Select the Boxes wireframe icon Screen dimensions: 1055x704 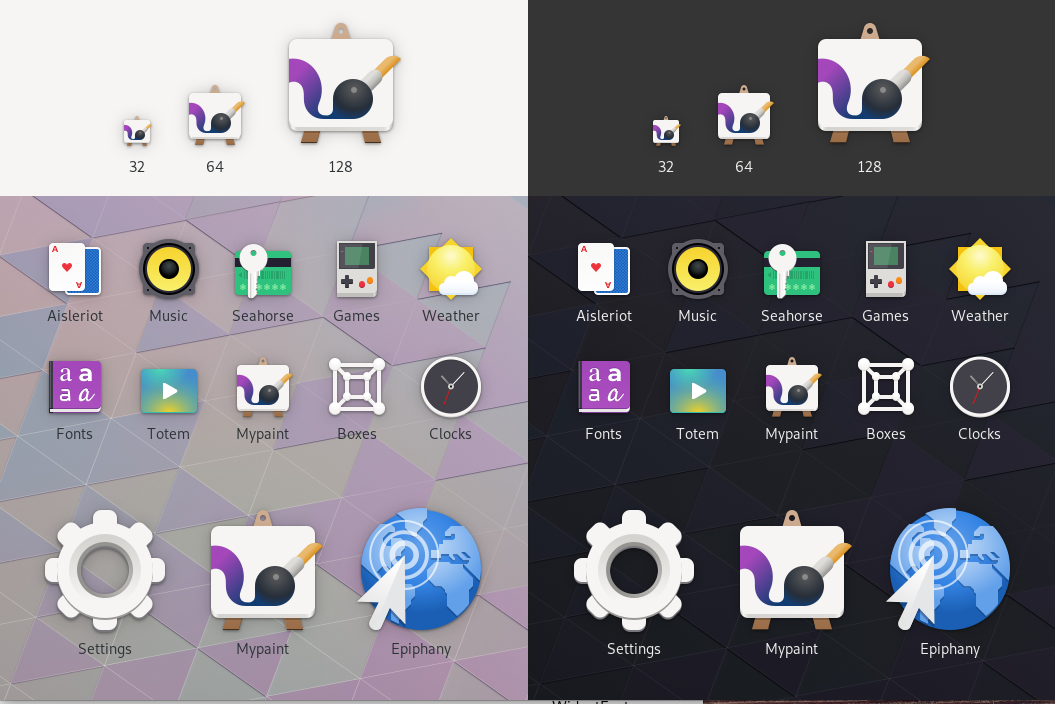pyautogui.click(x=356, y=387)
